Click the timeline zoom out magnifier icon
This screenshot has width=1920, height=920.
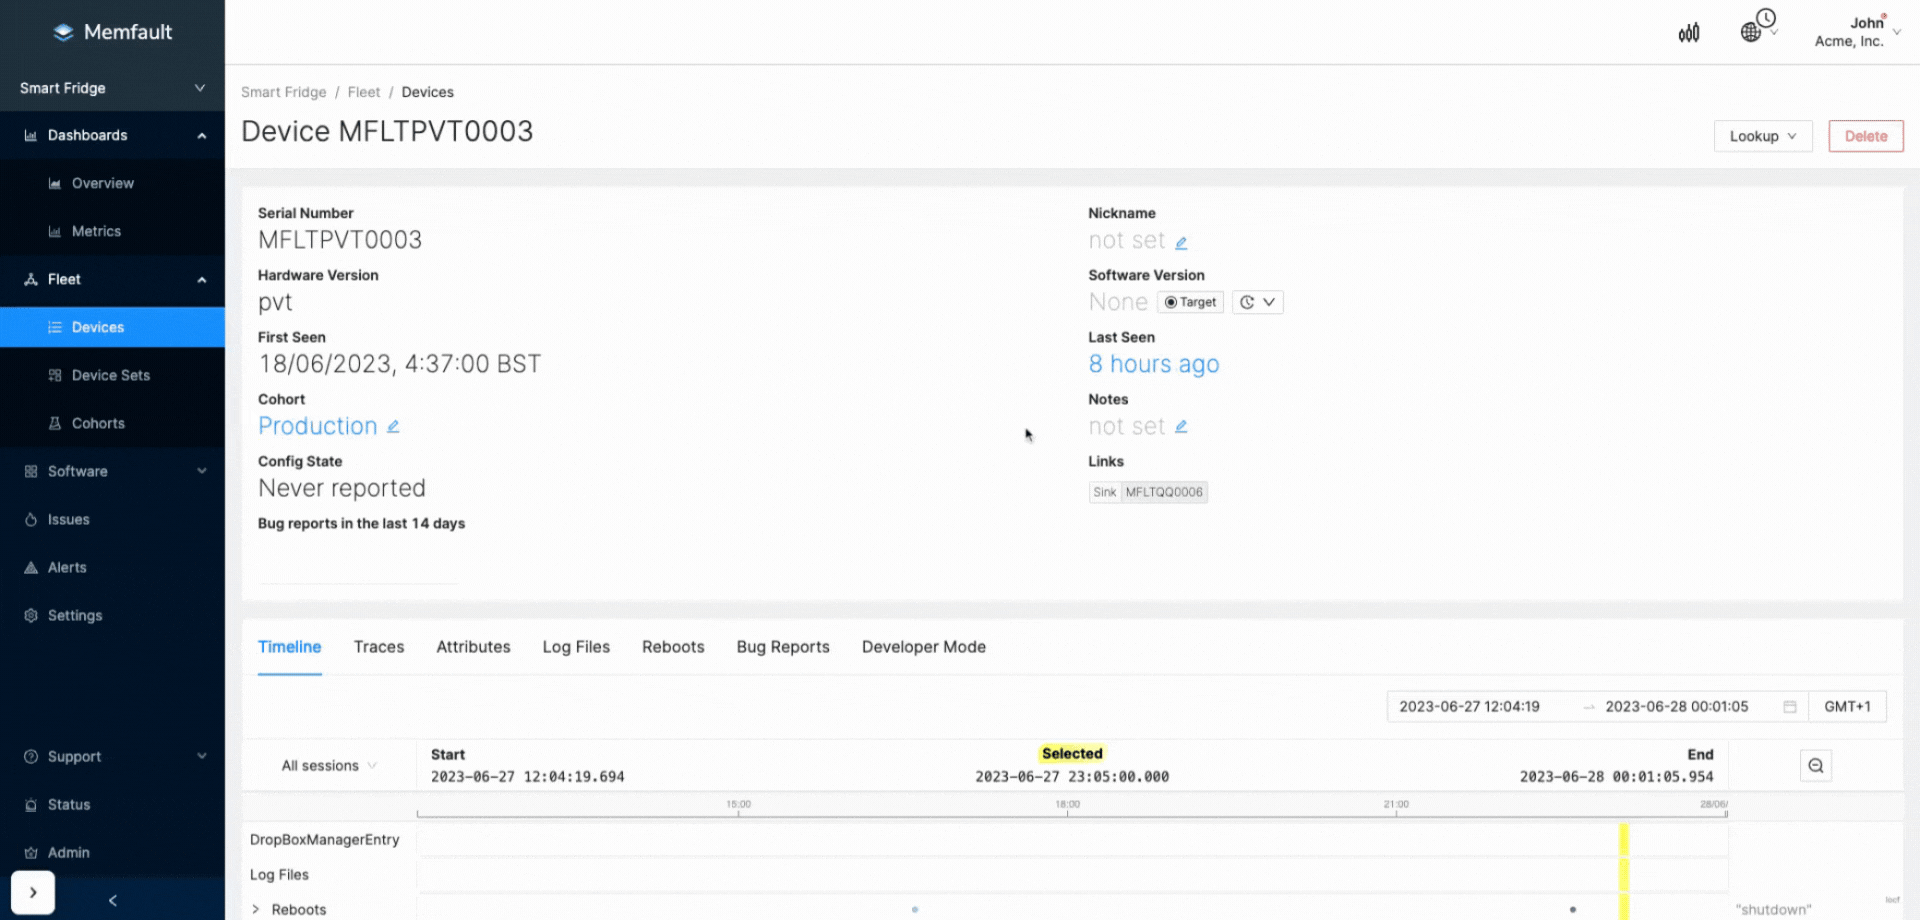click(x=1815, y=766)
